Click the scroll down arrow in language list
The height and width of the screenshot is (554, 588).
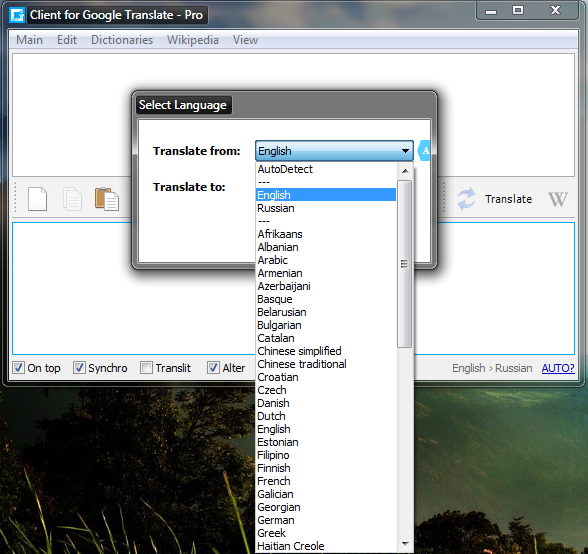(x=405, y=543)
